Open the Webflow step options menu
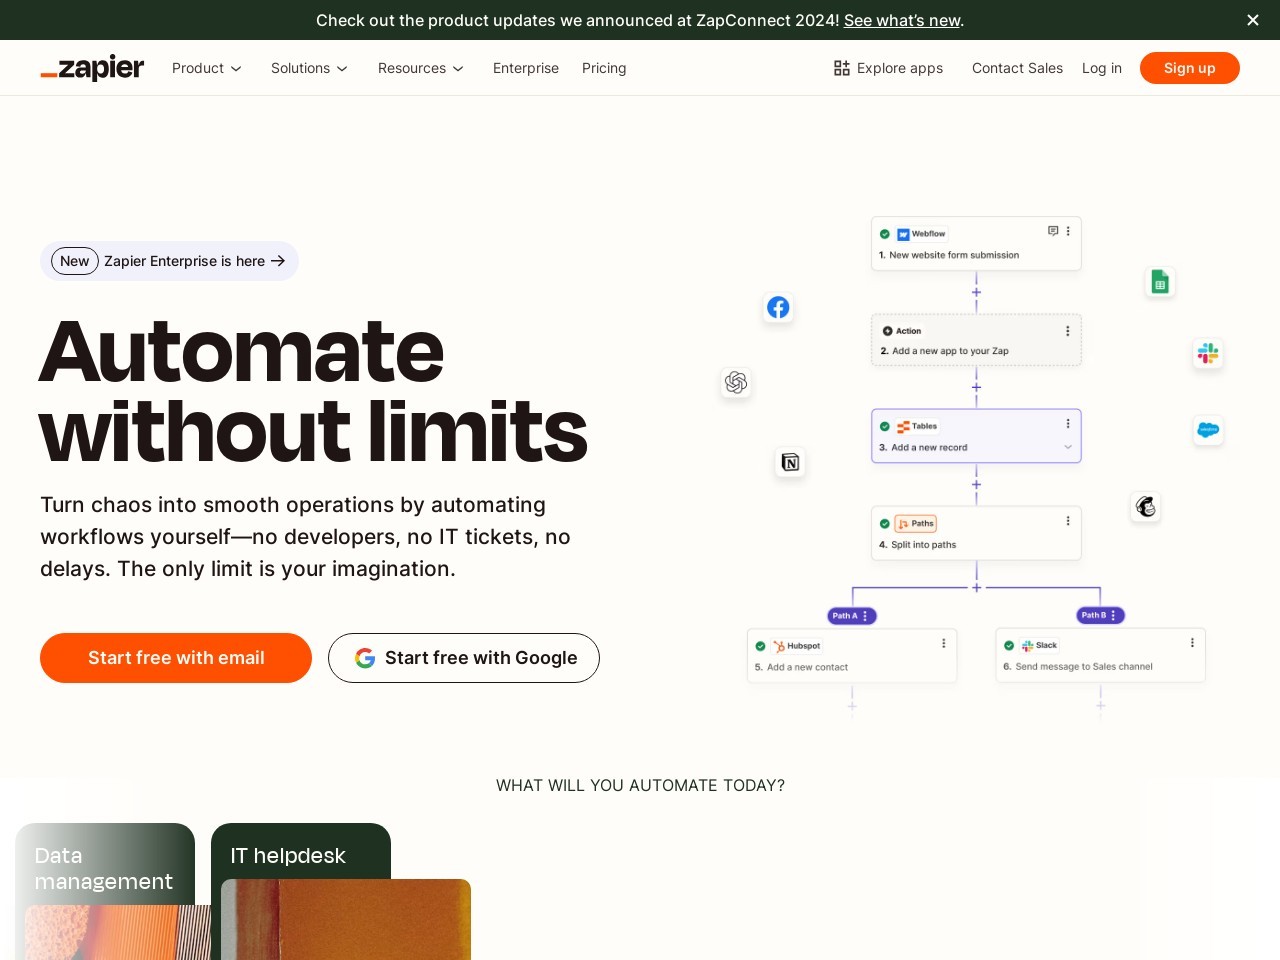This screenshot has width=1280, height=960. point(1068,231)
